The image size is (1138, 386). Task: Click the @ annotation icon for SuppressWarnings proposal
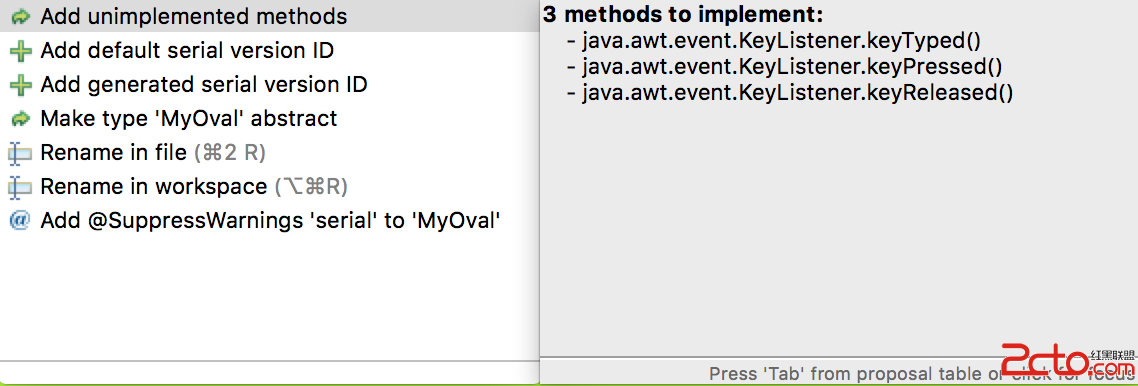click(x=20, y=221)
